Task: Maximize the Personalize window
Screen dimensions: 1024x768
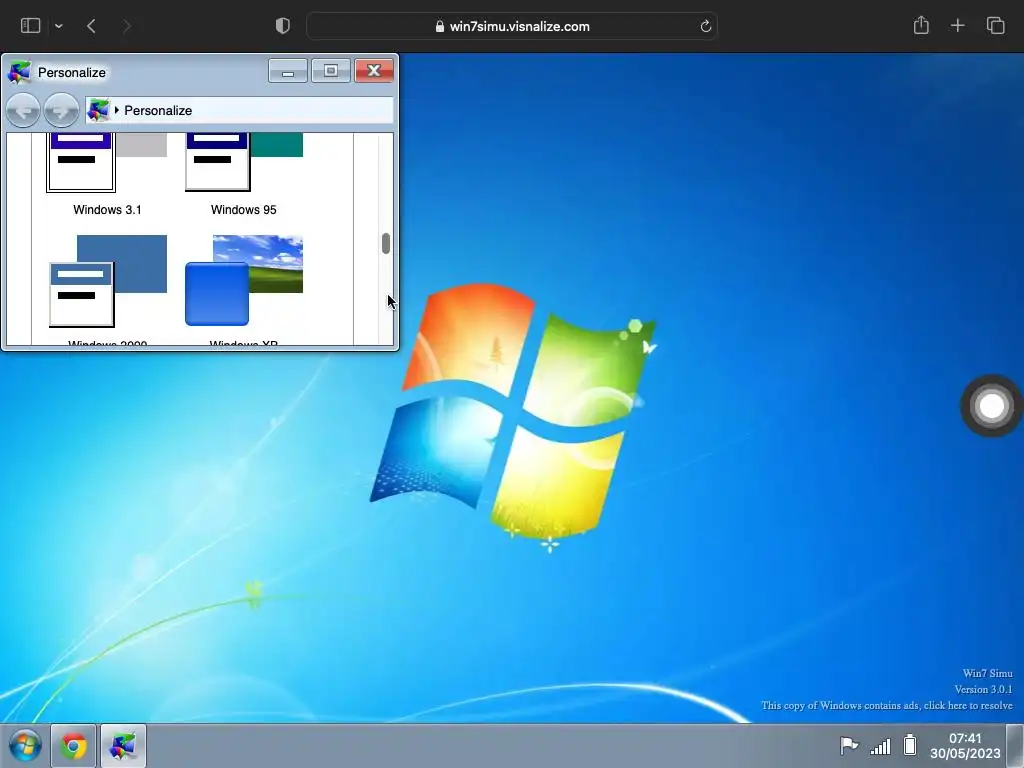Action: coord(330,71)
